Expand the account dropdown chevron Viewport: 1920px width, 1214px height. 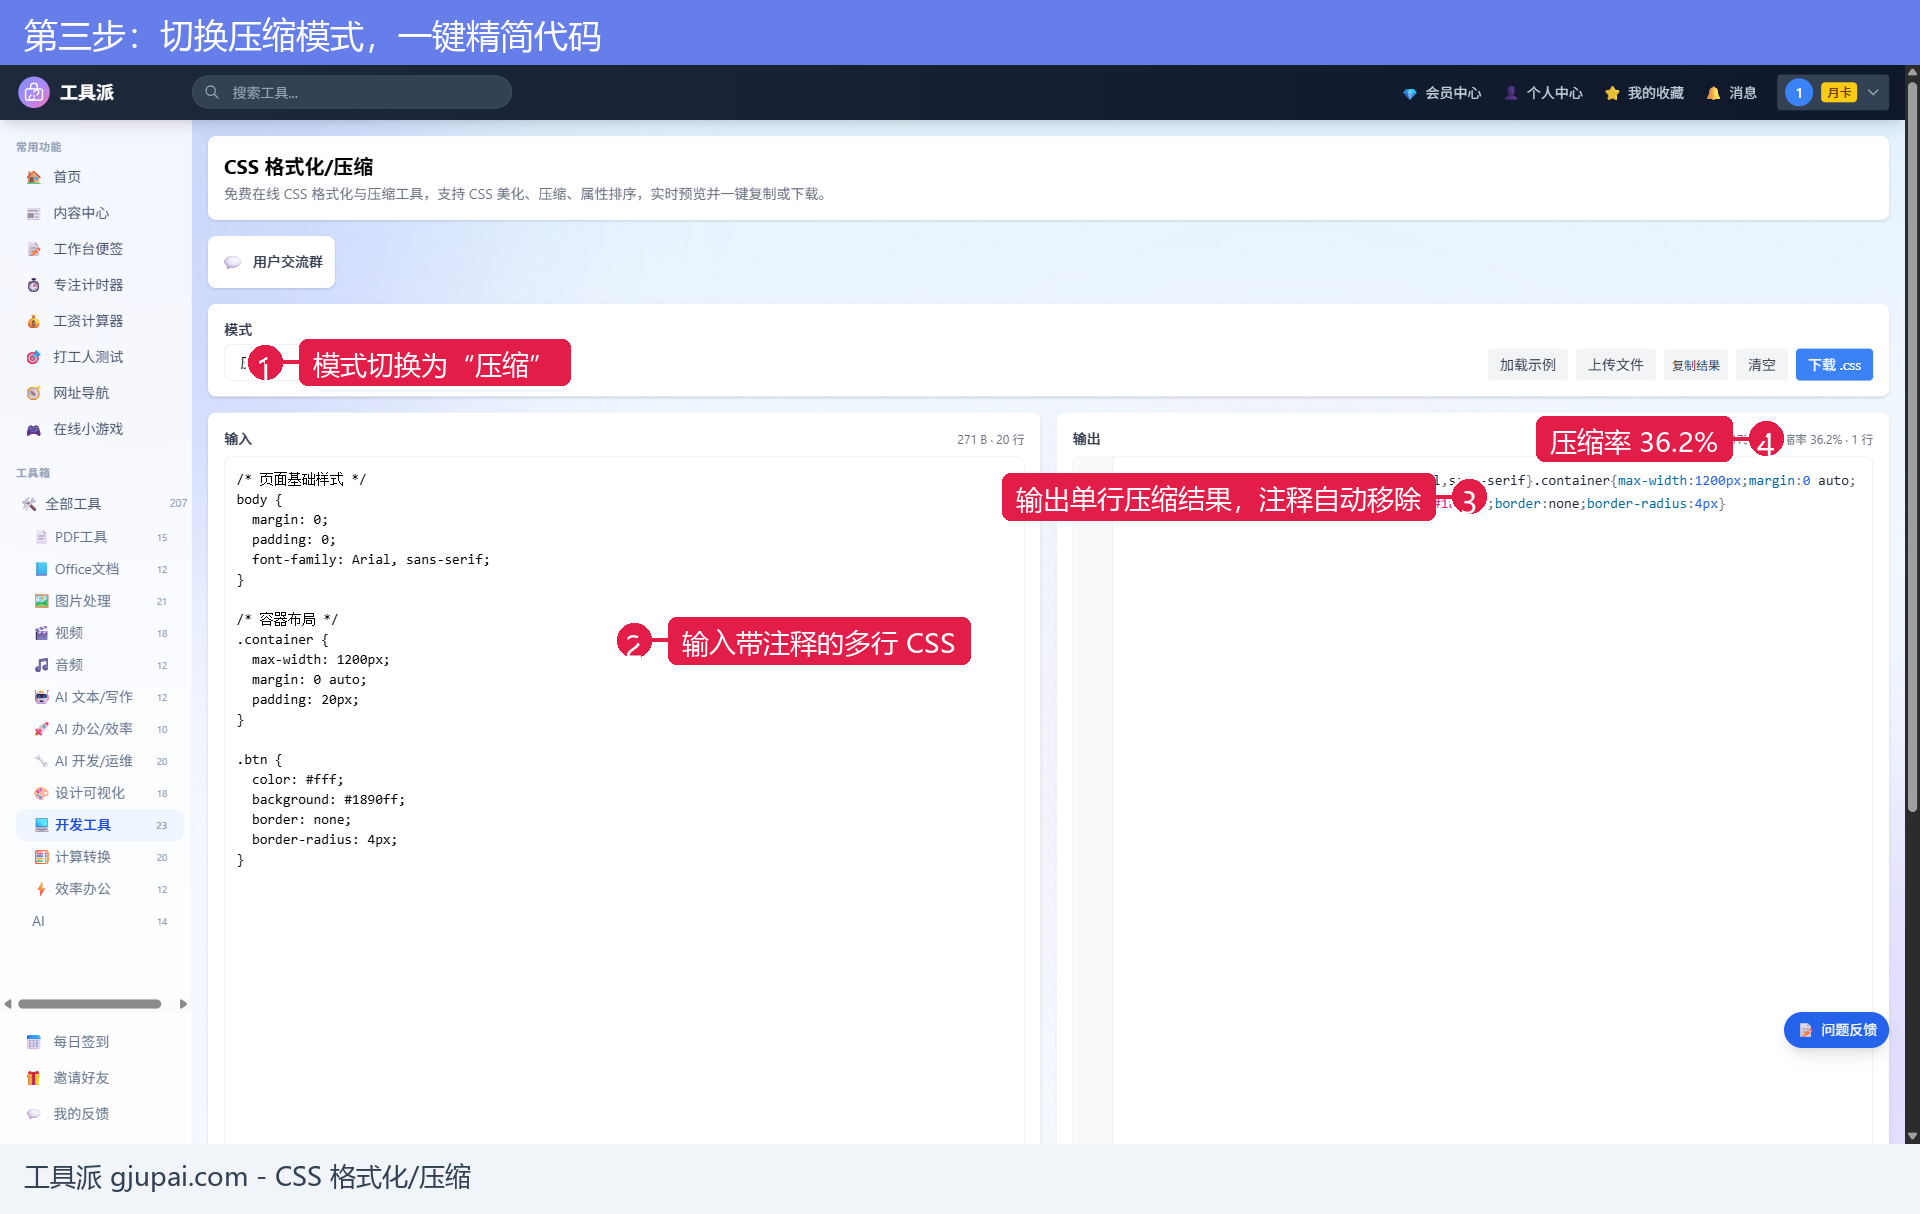pyautogui.click(x=1873, y=93)
